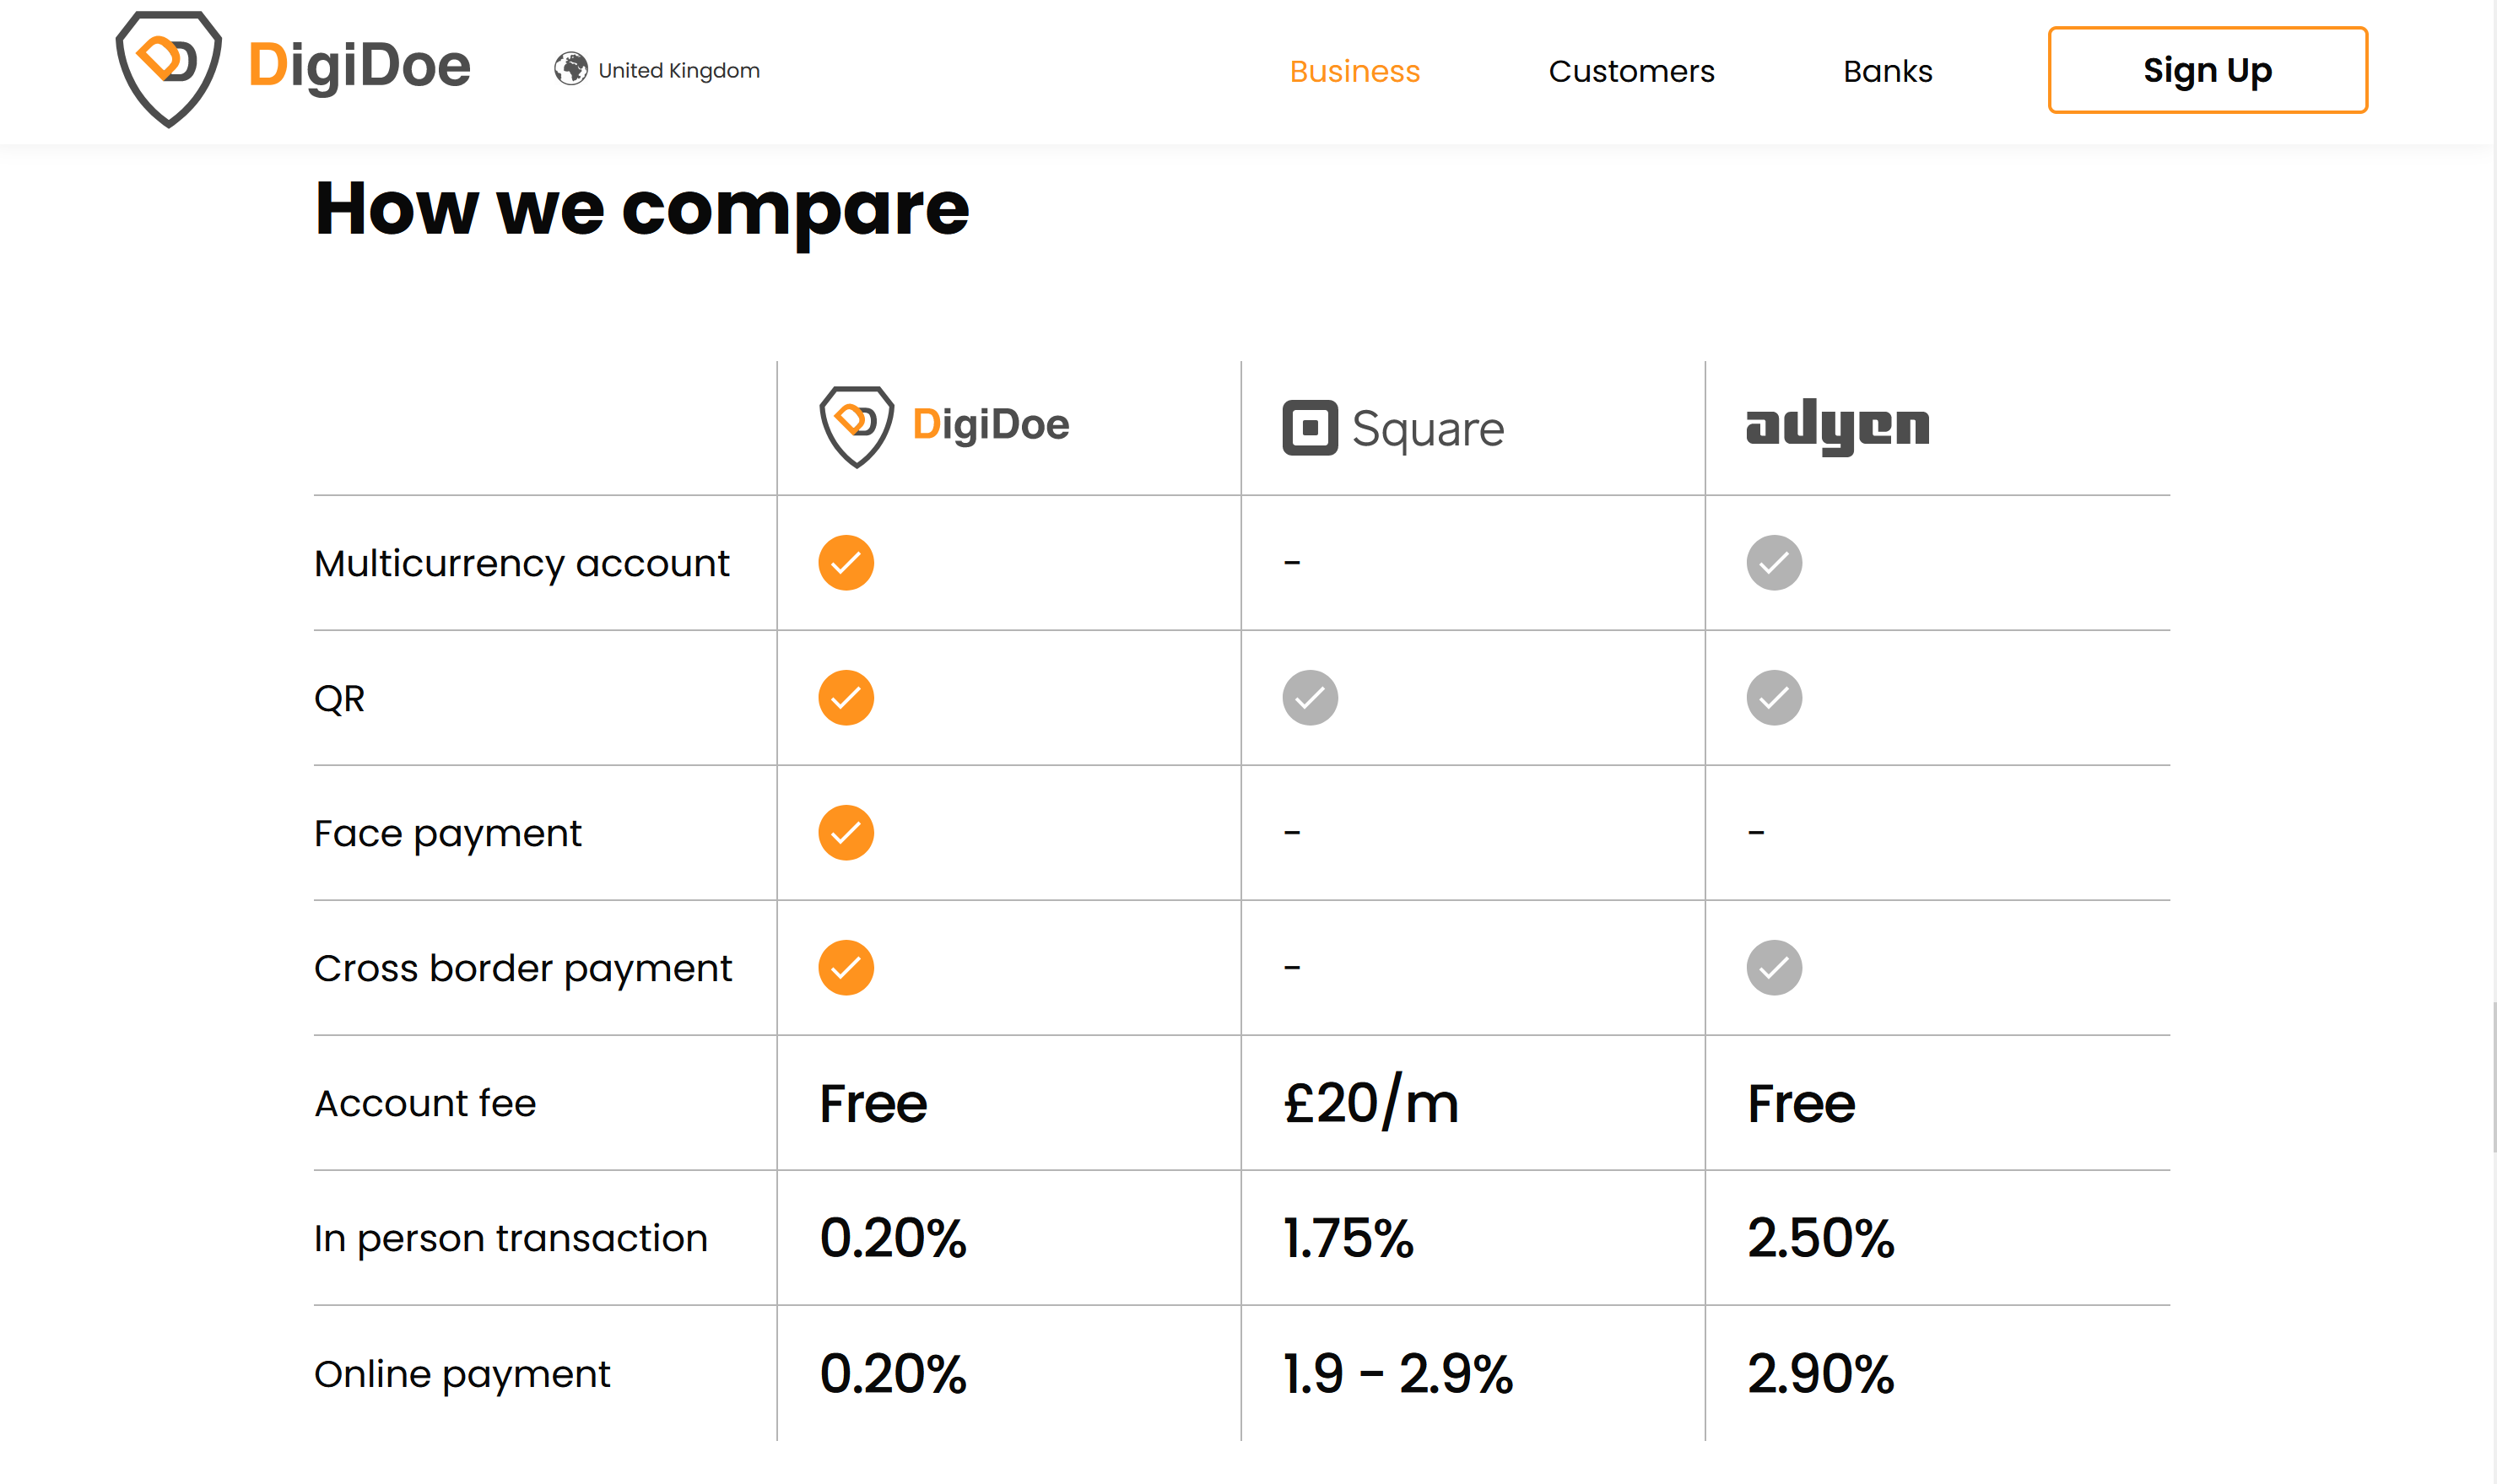Click Square dash for Cross border payment
Screen dimensions: 2497x1484
coord(1292,967)
